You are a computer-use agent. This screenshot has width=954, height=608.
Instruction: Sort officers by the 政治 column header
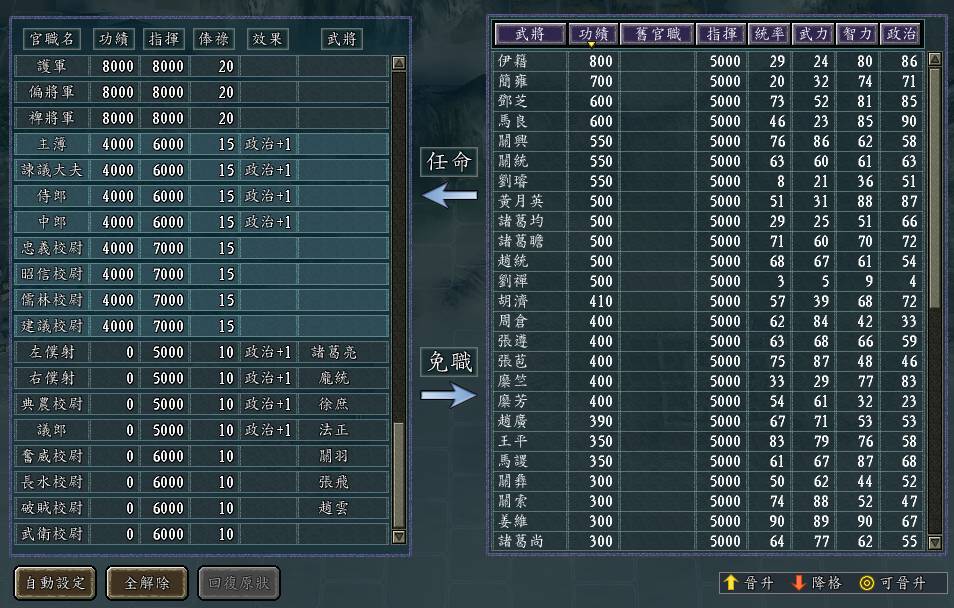pyautogui.click(x=901, y=34)
